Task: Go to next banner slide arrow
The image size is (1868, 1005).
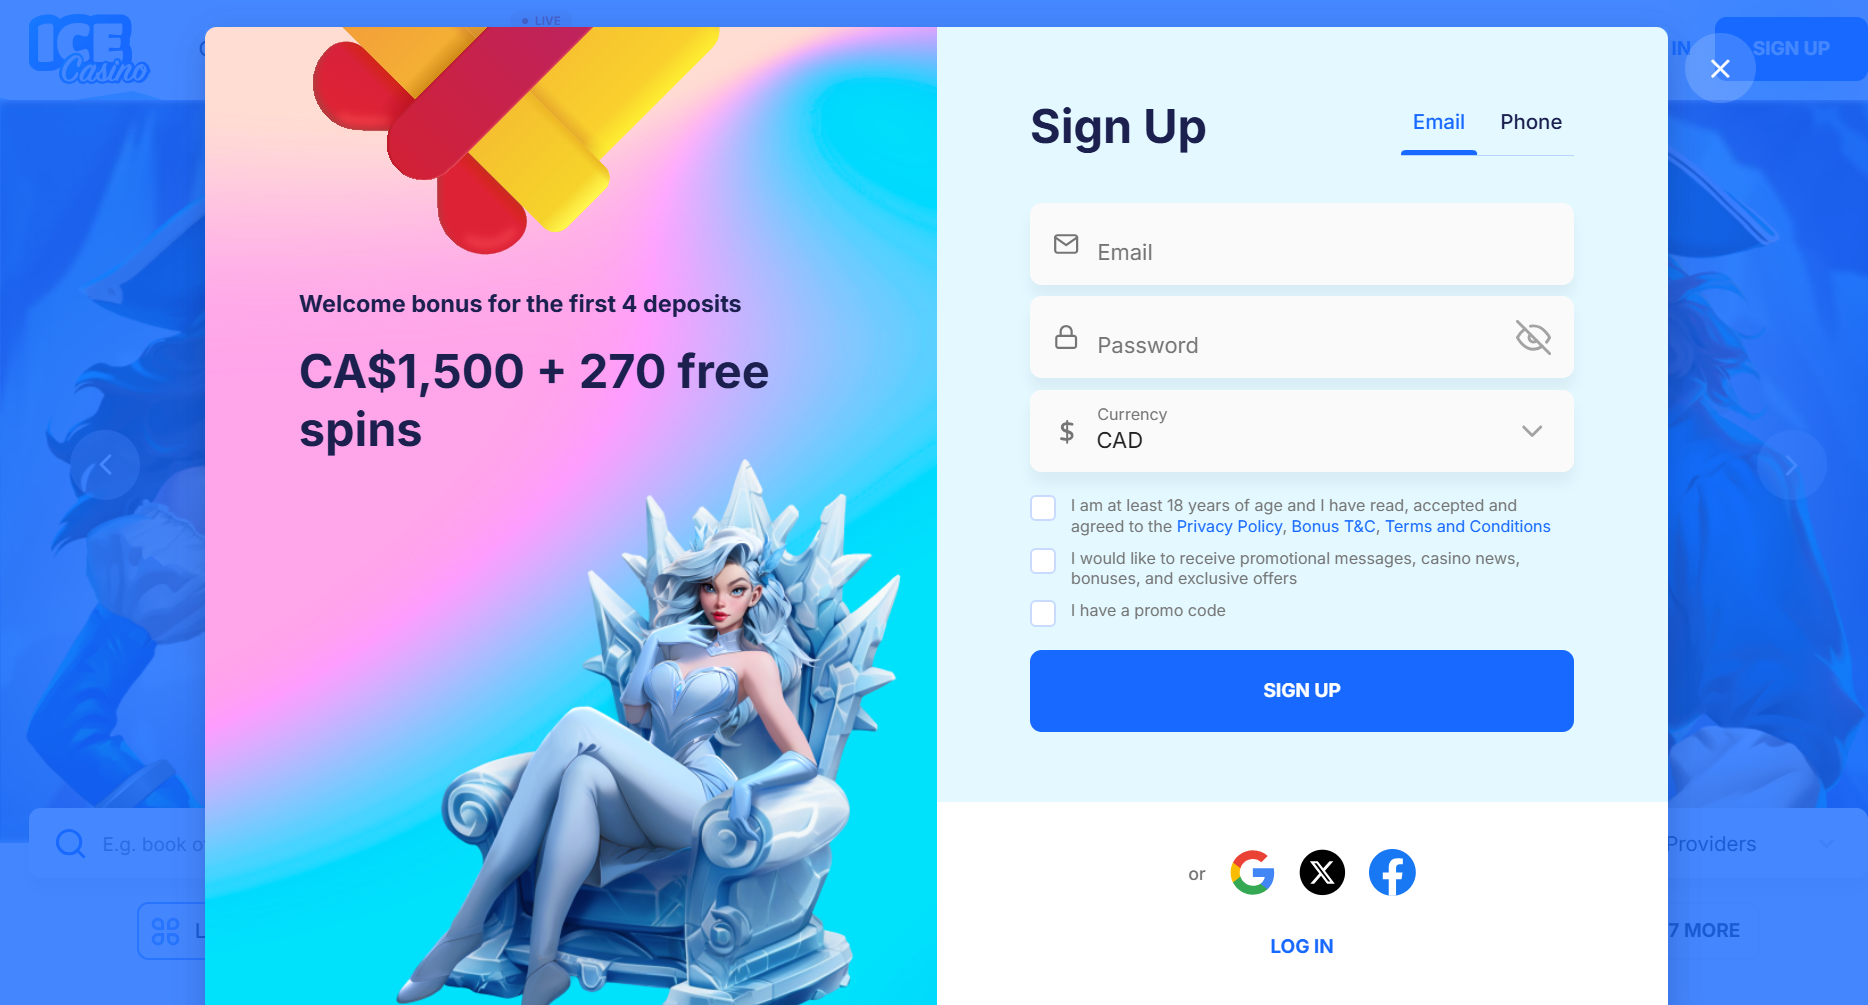Action: pyautogui.click(x=1791, y=465)
